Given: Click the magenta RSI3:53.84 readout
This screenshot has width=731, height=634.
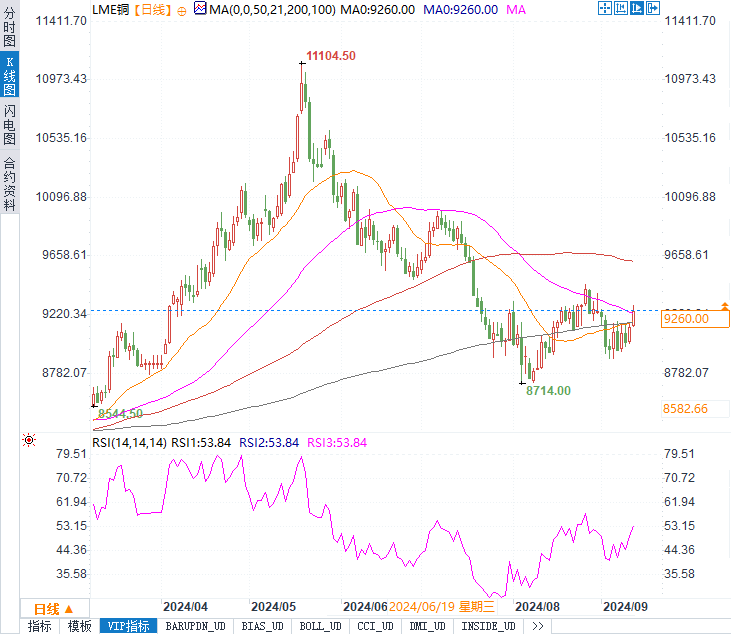Looking at the screenshot, I should (x=337, y=442).
